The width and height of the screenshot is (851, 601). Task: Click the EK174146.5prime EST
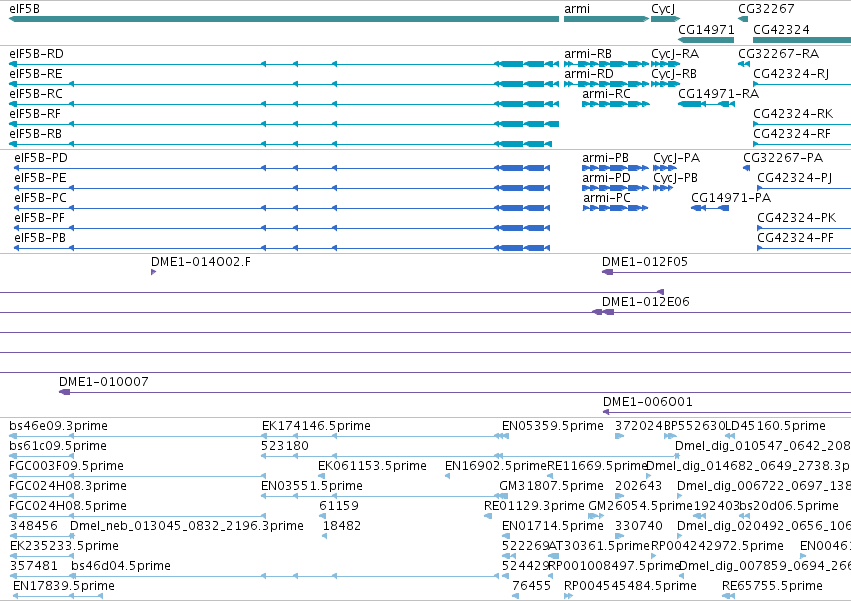point(384,436)
